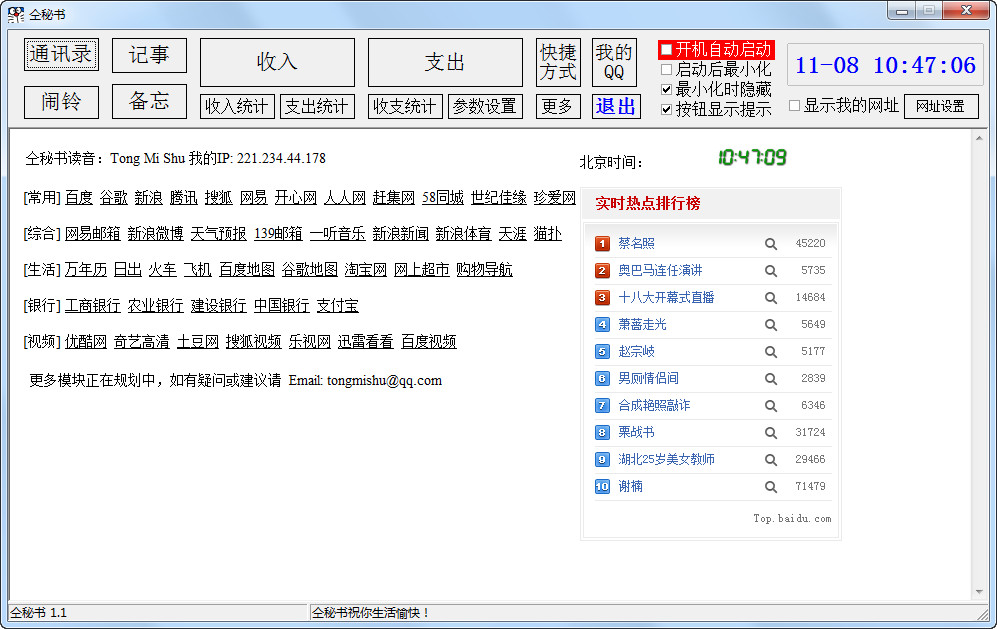Click 快捷方式 shortcut button
997x629 pixels.
click(x=558, y=62)
